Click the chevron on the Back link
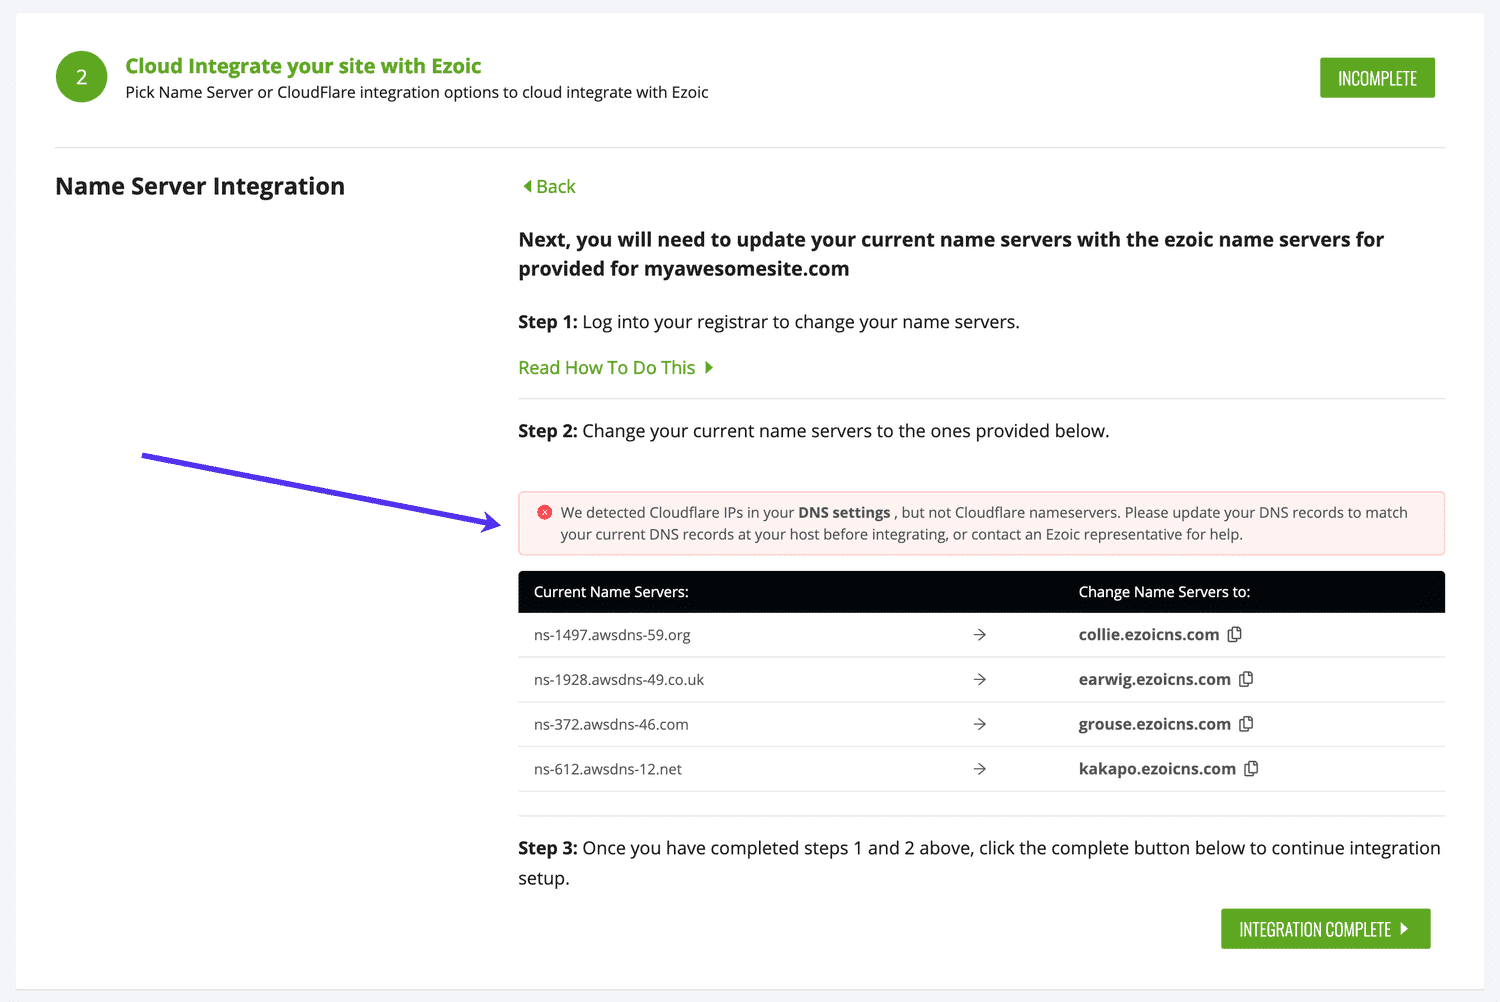This screenshot has width=1500, height=1002. 527,186
